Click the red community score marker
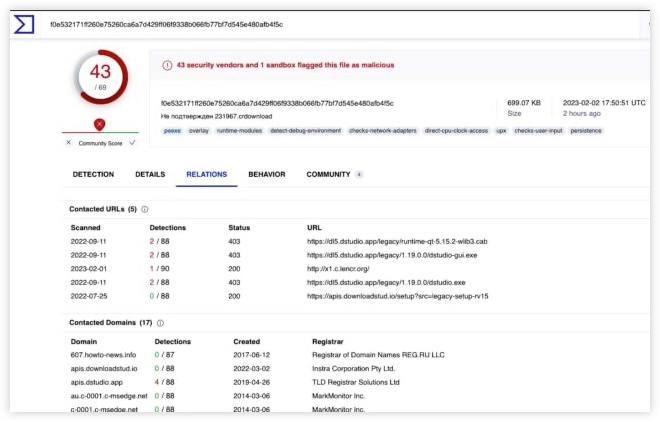The width and height of the screenshot is (660, 422). pos(99,125)
